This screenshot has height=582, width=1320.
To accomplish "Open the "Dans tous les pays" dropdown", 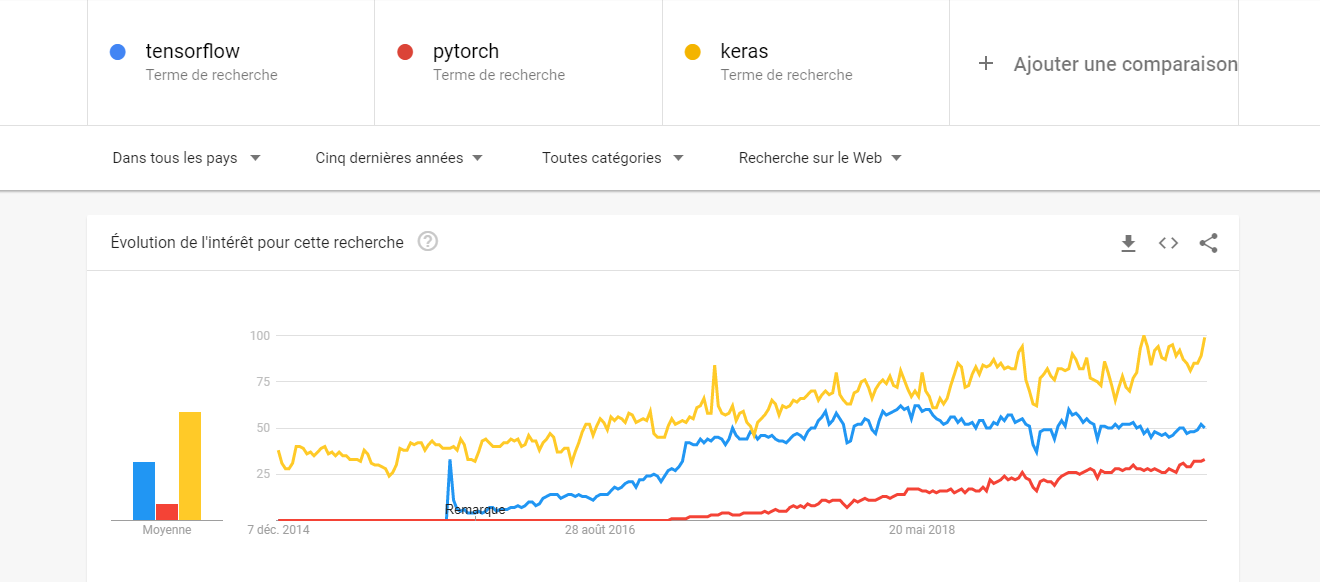I will 186,158.
